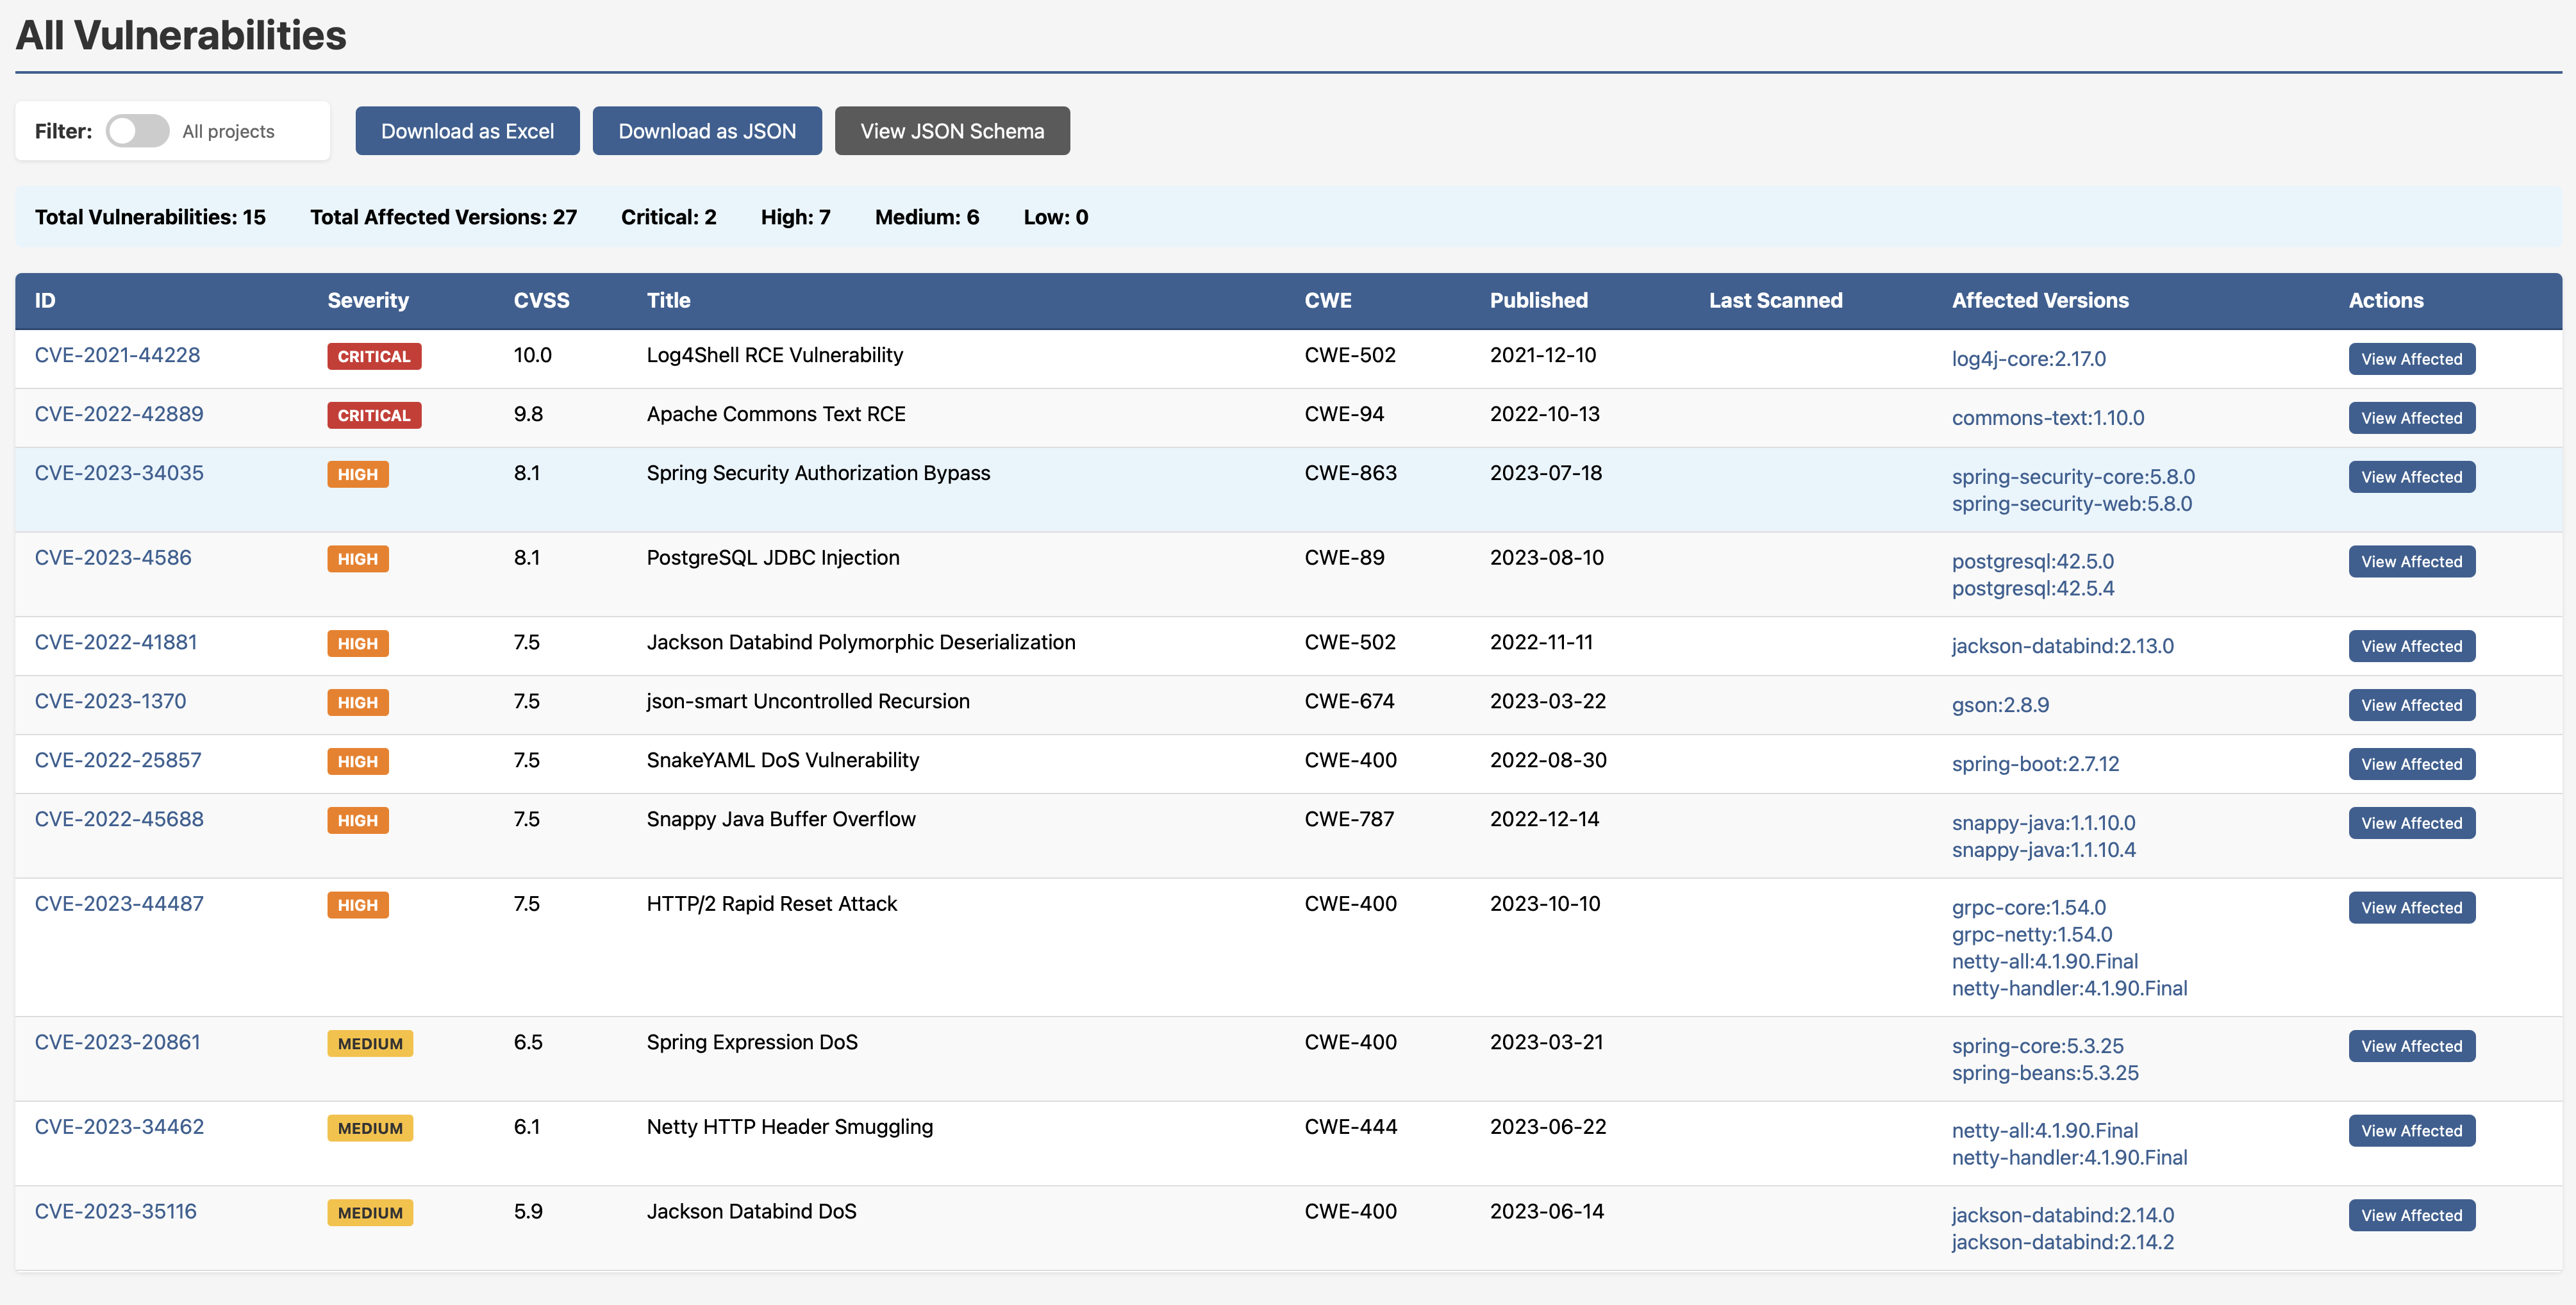
Task: Open the View JSON Schema dialog
Action: 951,130
